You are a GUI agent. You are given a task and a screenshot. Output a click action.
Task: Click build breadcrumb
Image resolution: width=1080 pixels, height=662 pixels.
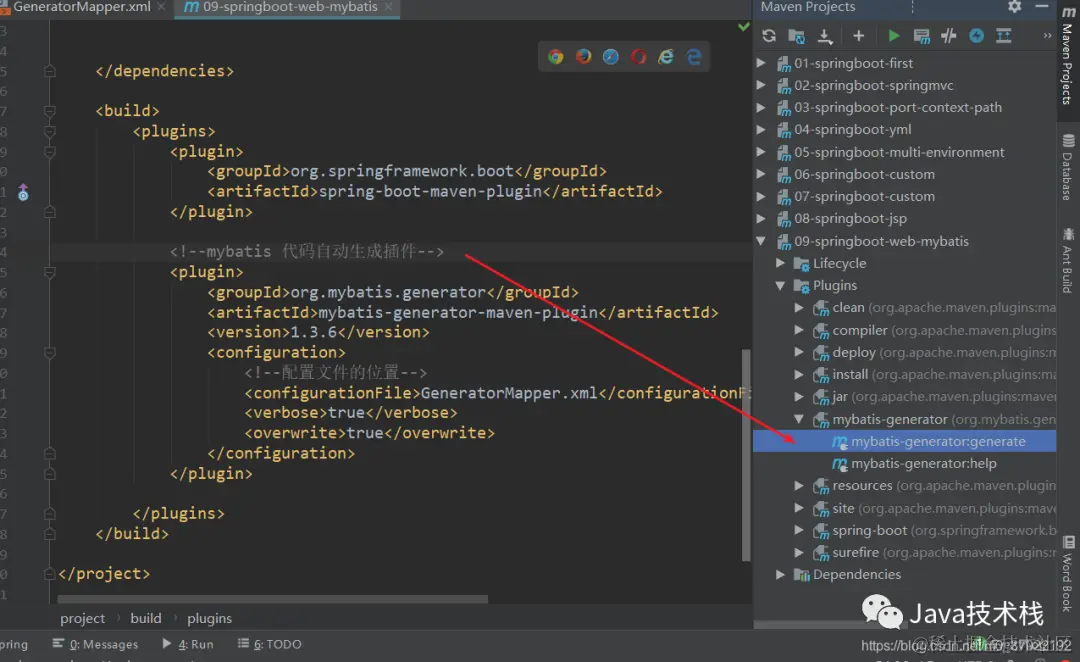146,619
